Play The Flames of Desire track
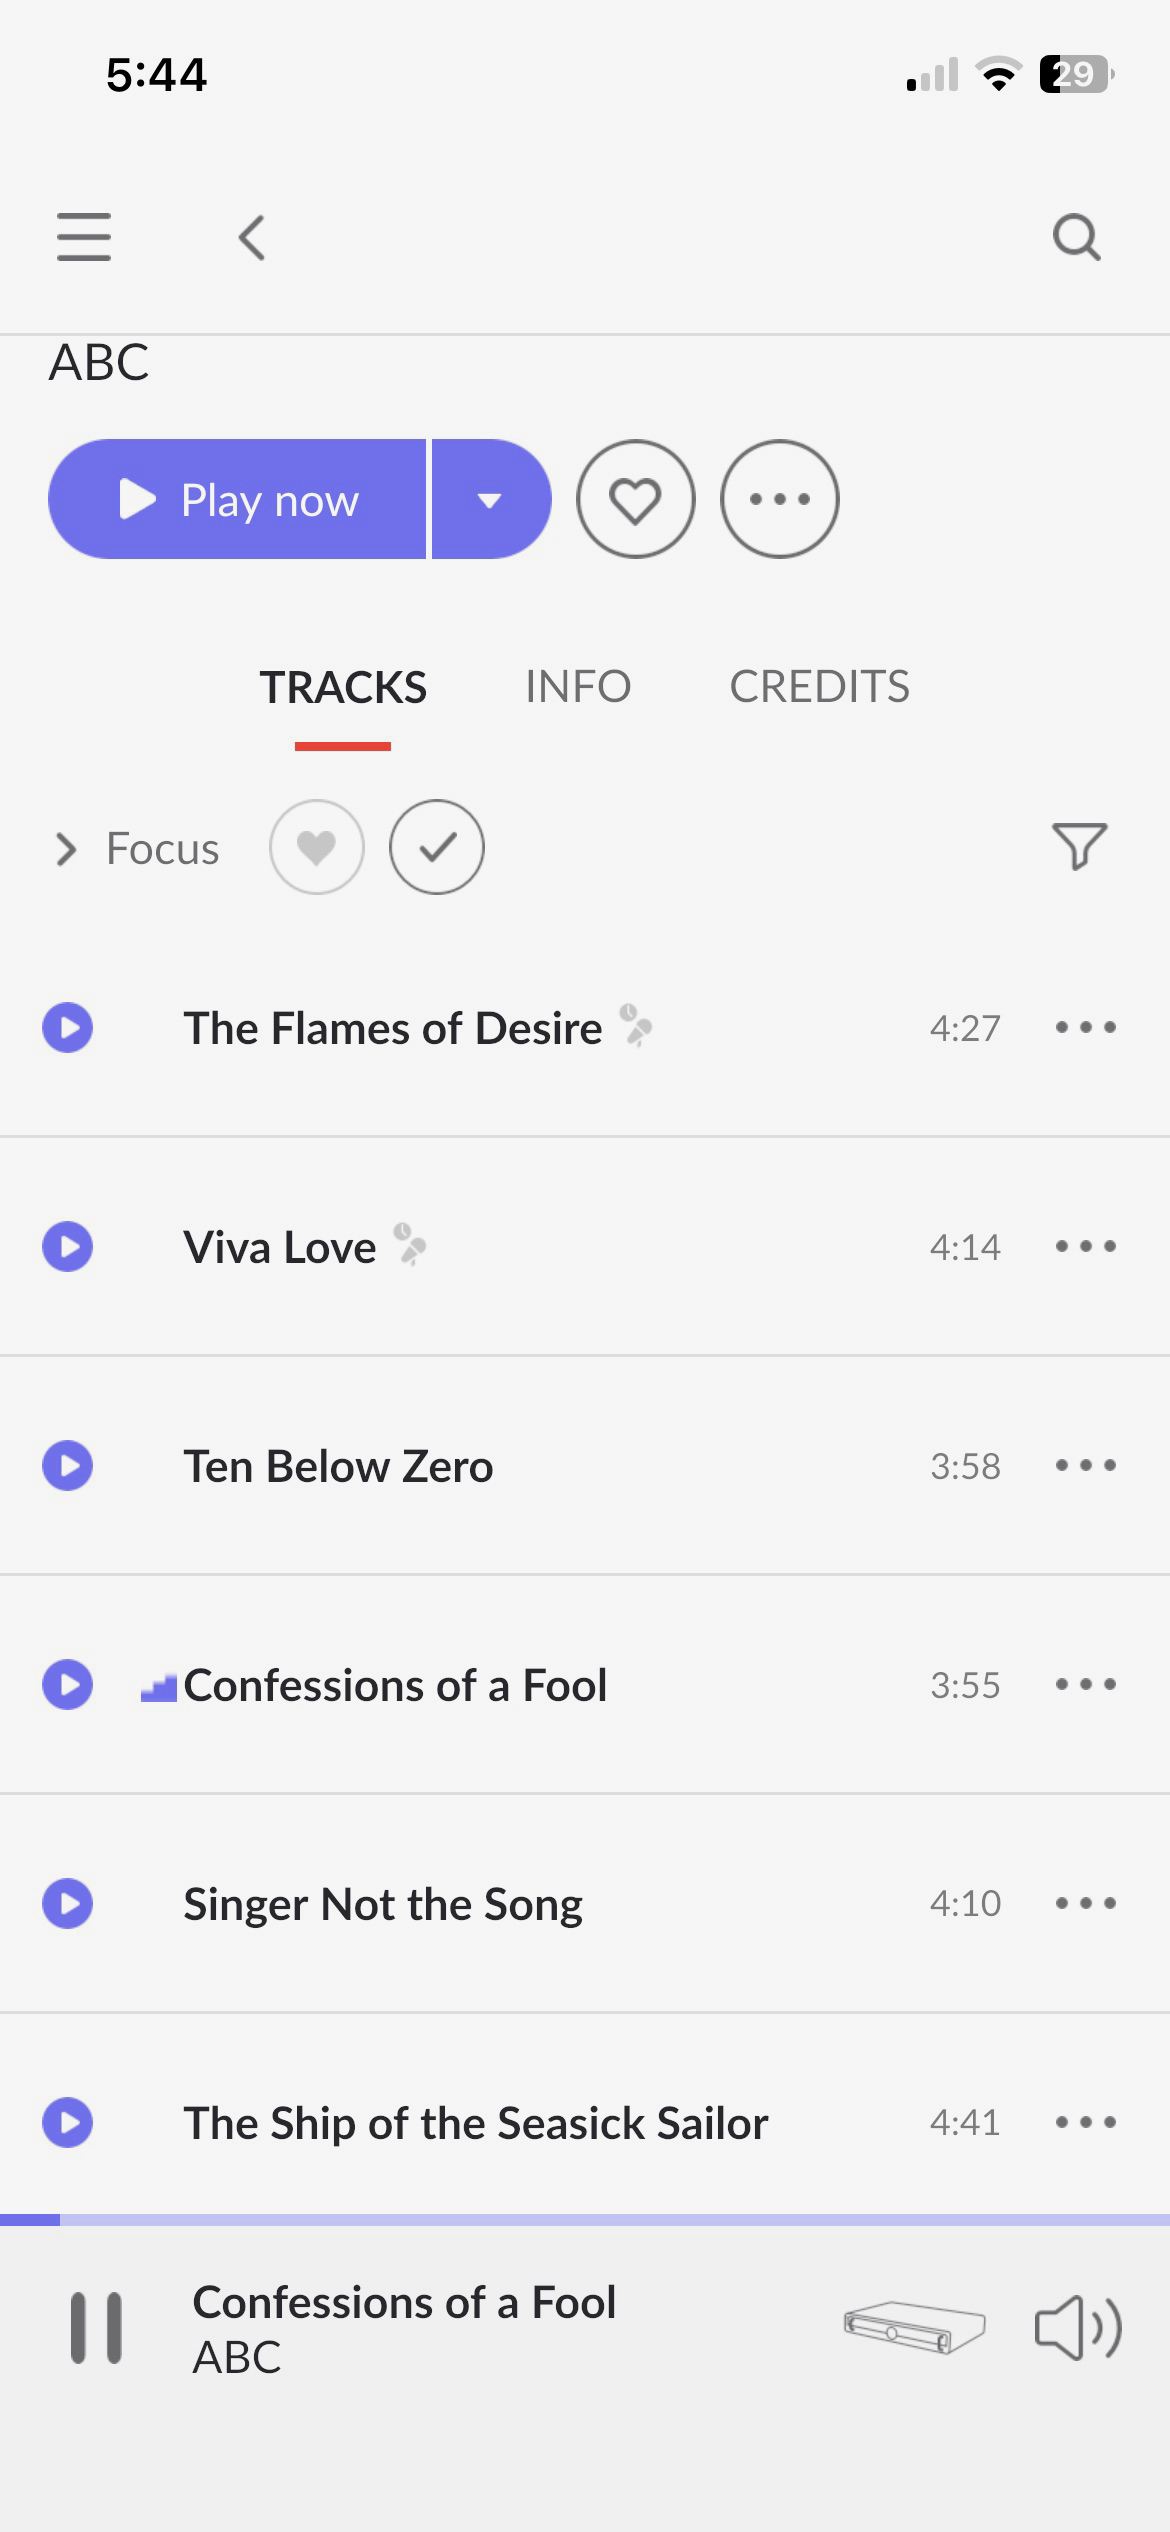This screenshot has height=2532, width=1170. point(68,1027)
